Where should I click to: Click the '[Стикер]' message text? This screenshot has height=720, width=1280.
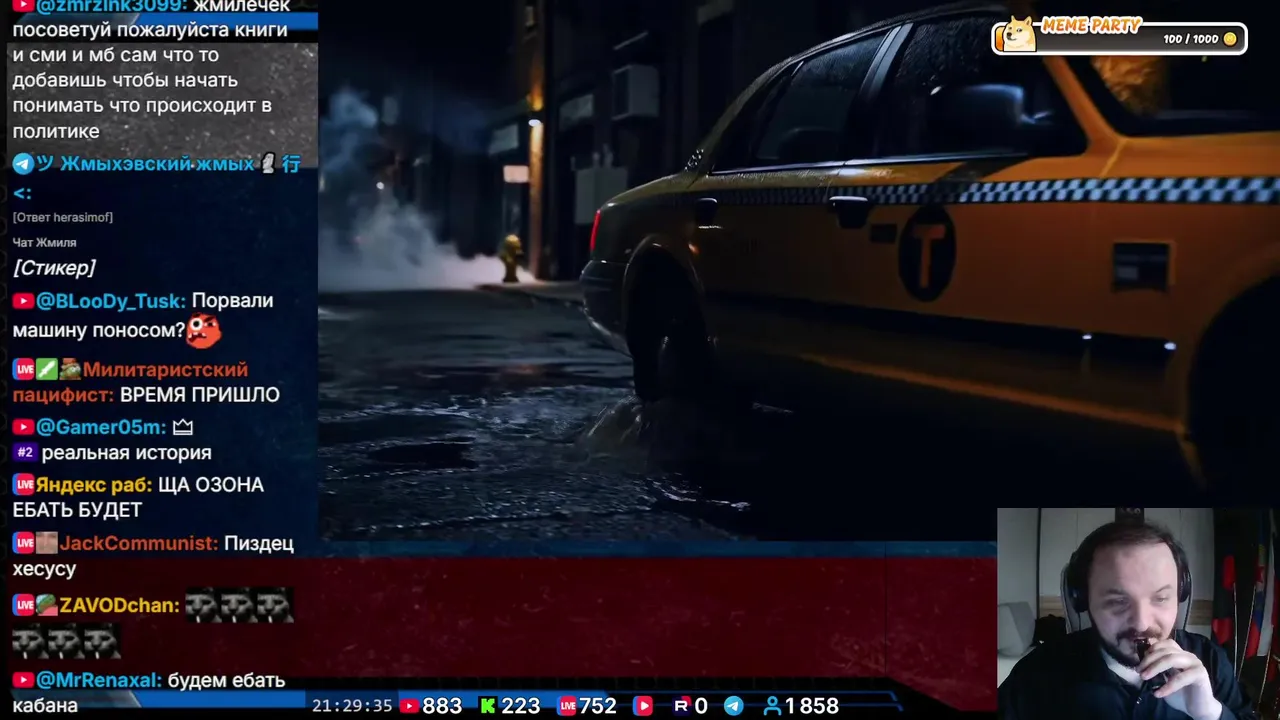click(54, 268)
